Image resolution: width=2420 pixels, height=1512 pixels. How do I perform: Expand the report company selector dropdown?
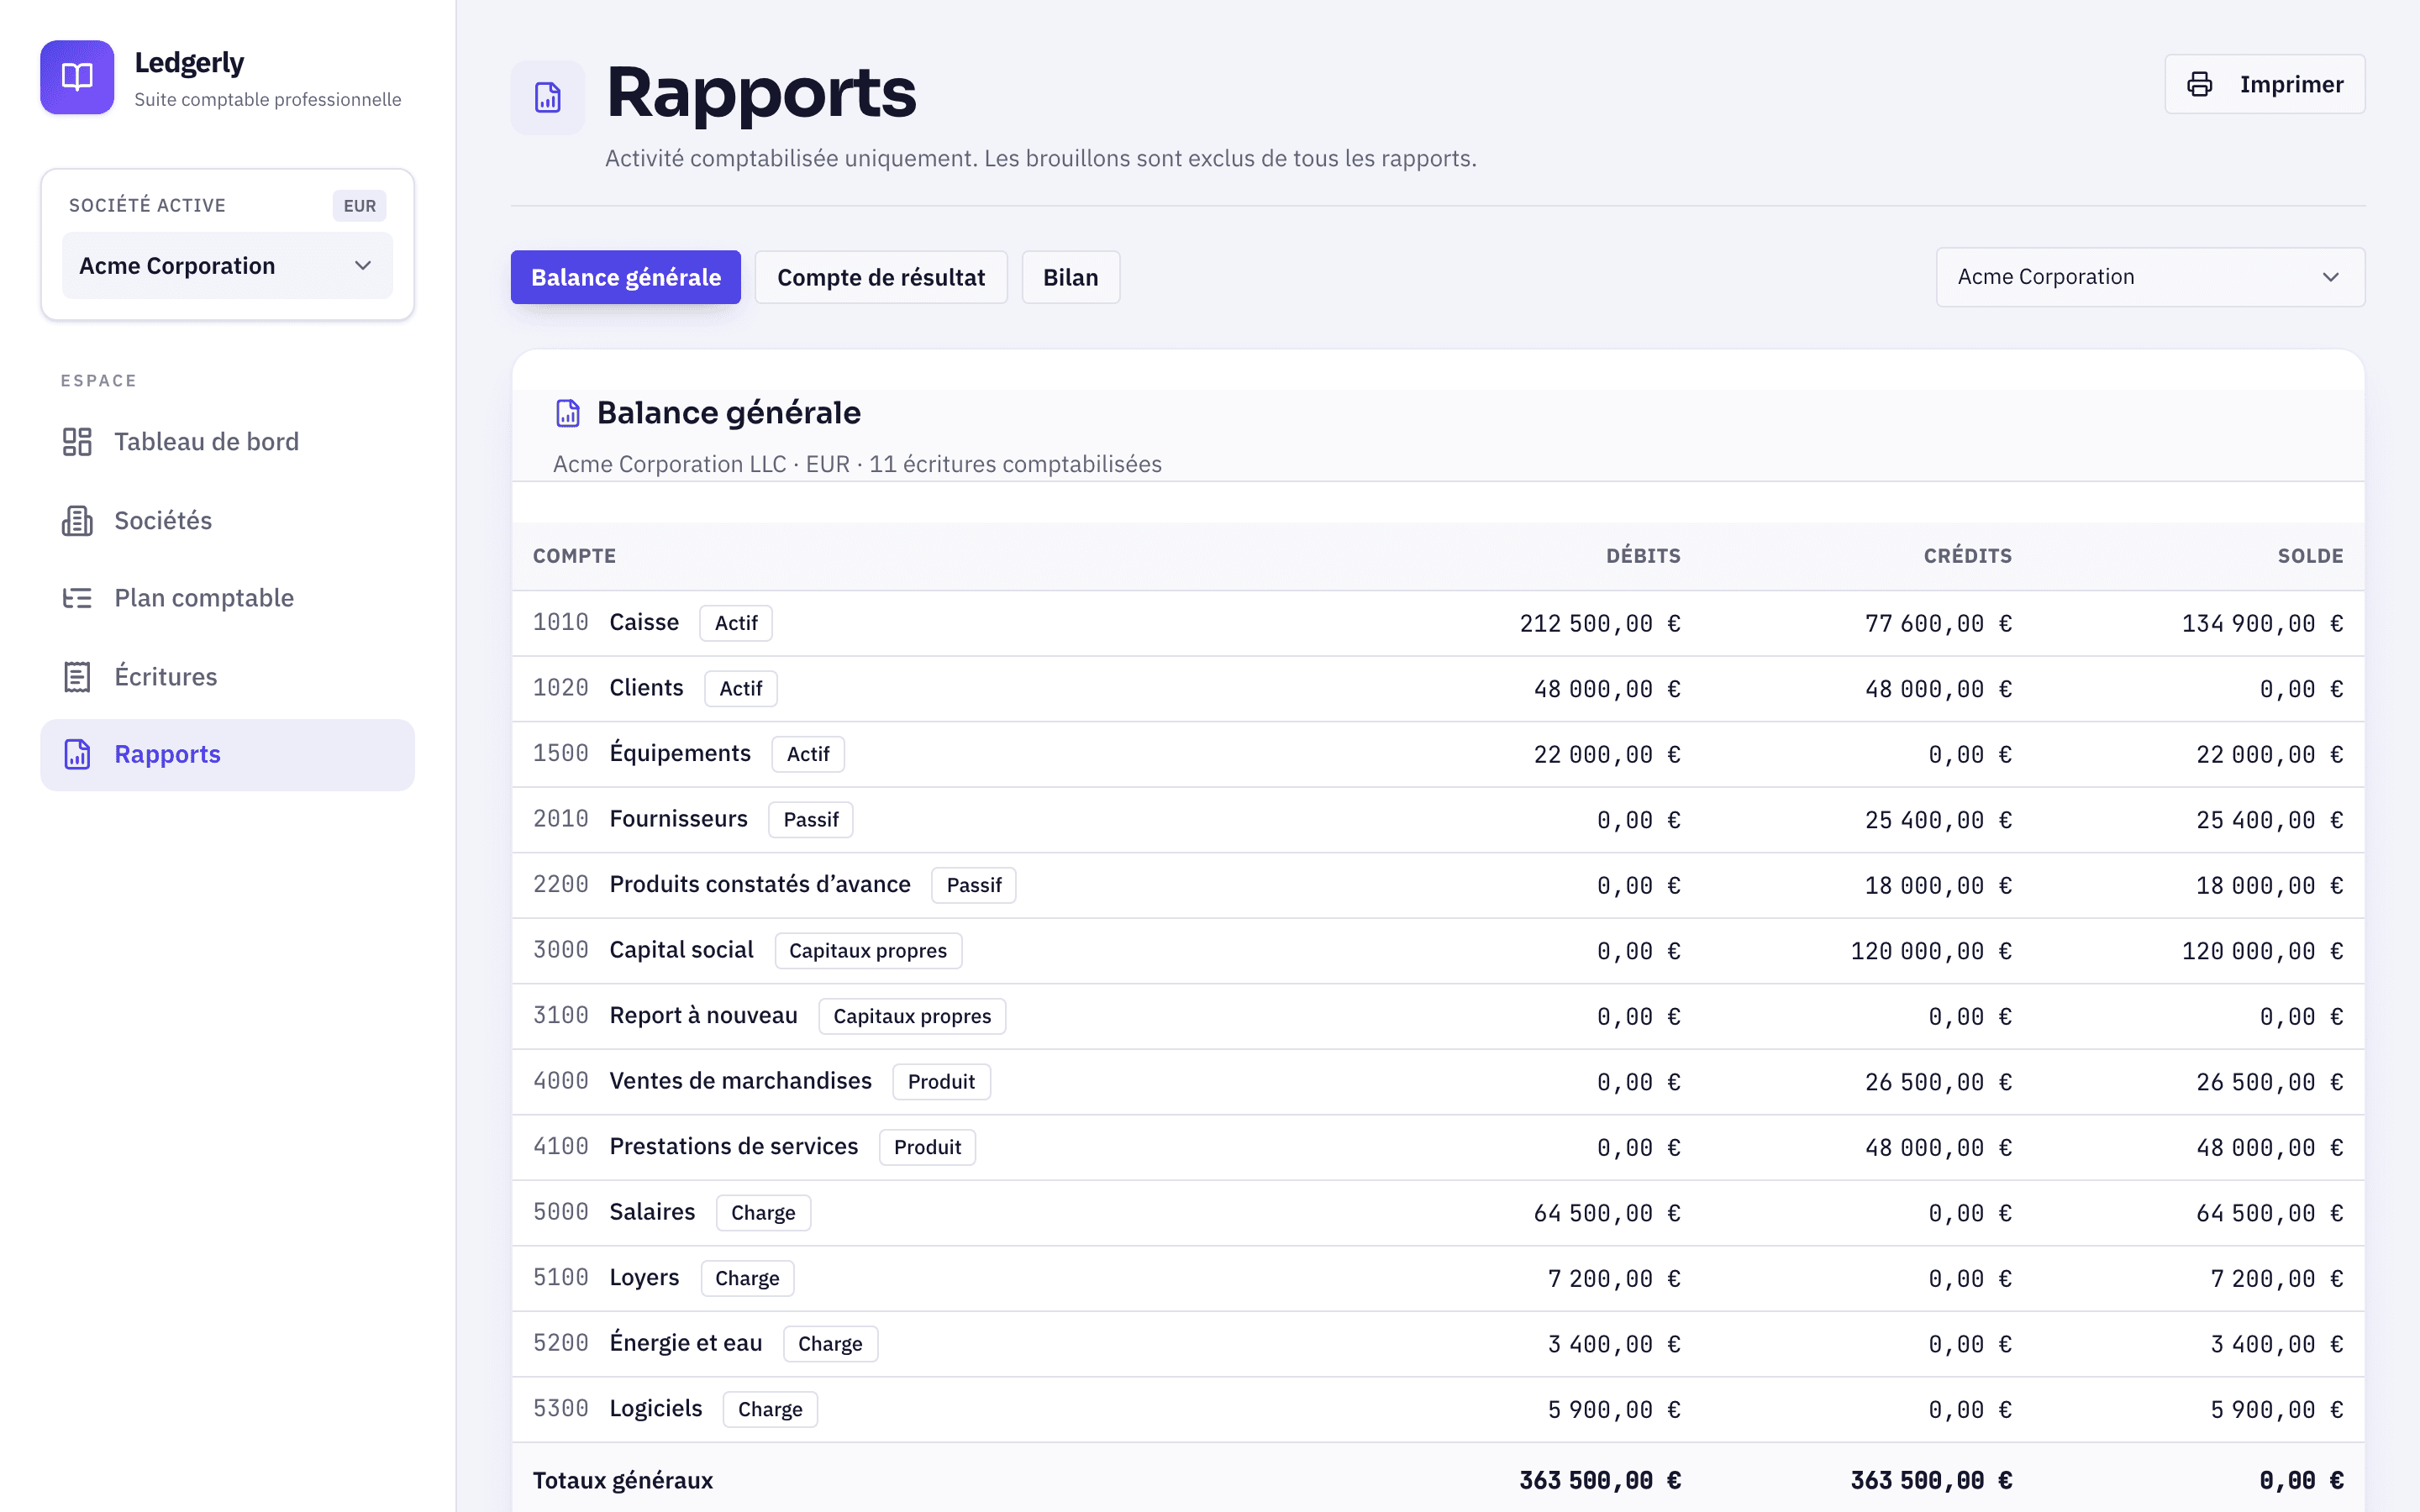(2150, 277)
